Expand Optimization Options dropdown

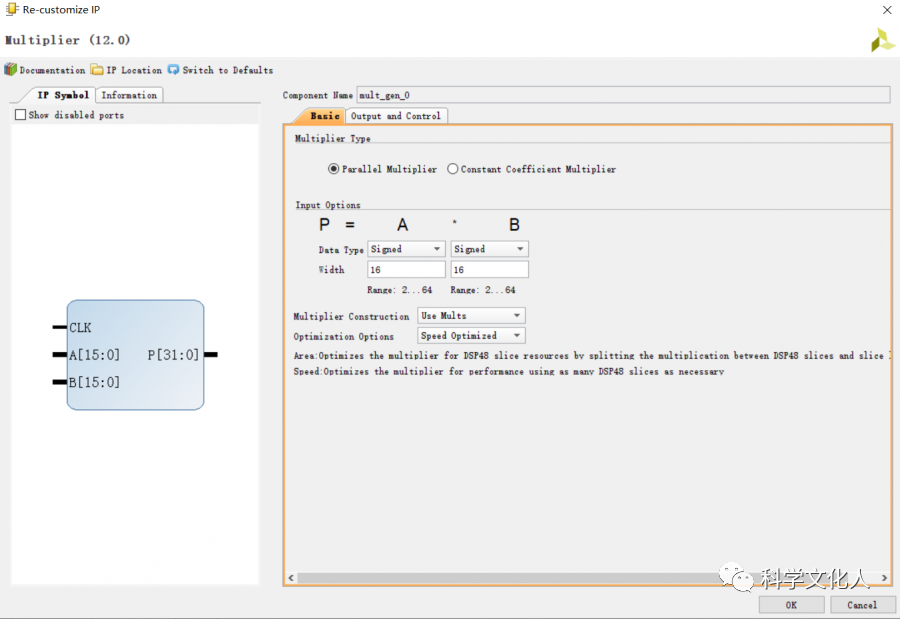471,336
